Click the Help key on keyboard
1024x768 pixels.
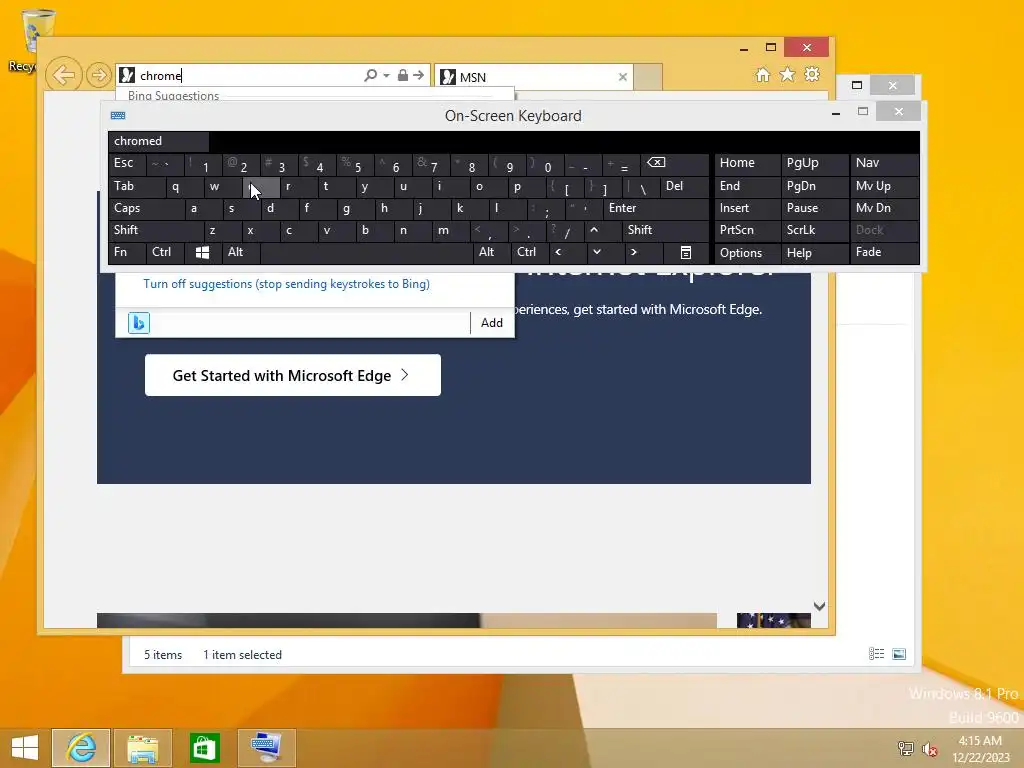814,252
